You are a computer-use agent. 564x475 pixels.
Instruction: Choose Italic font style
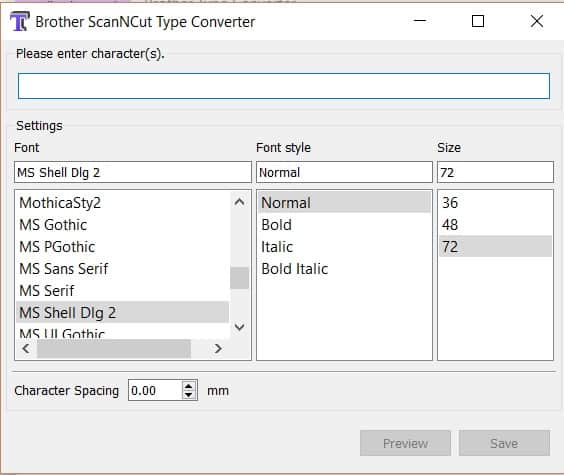(344, 247)
